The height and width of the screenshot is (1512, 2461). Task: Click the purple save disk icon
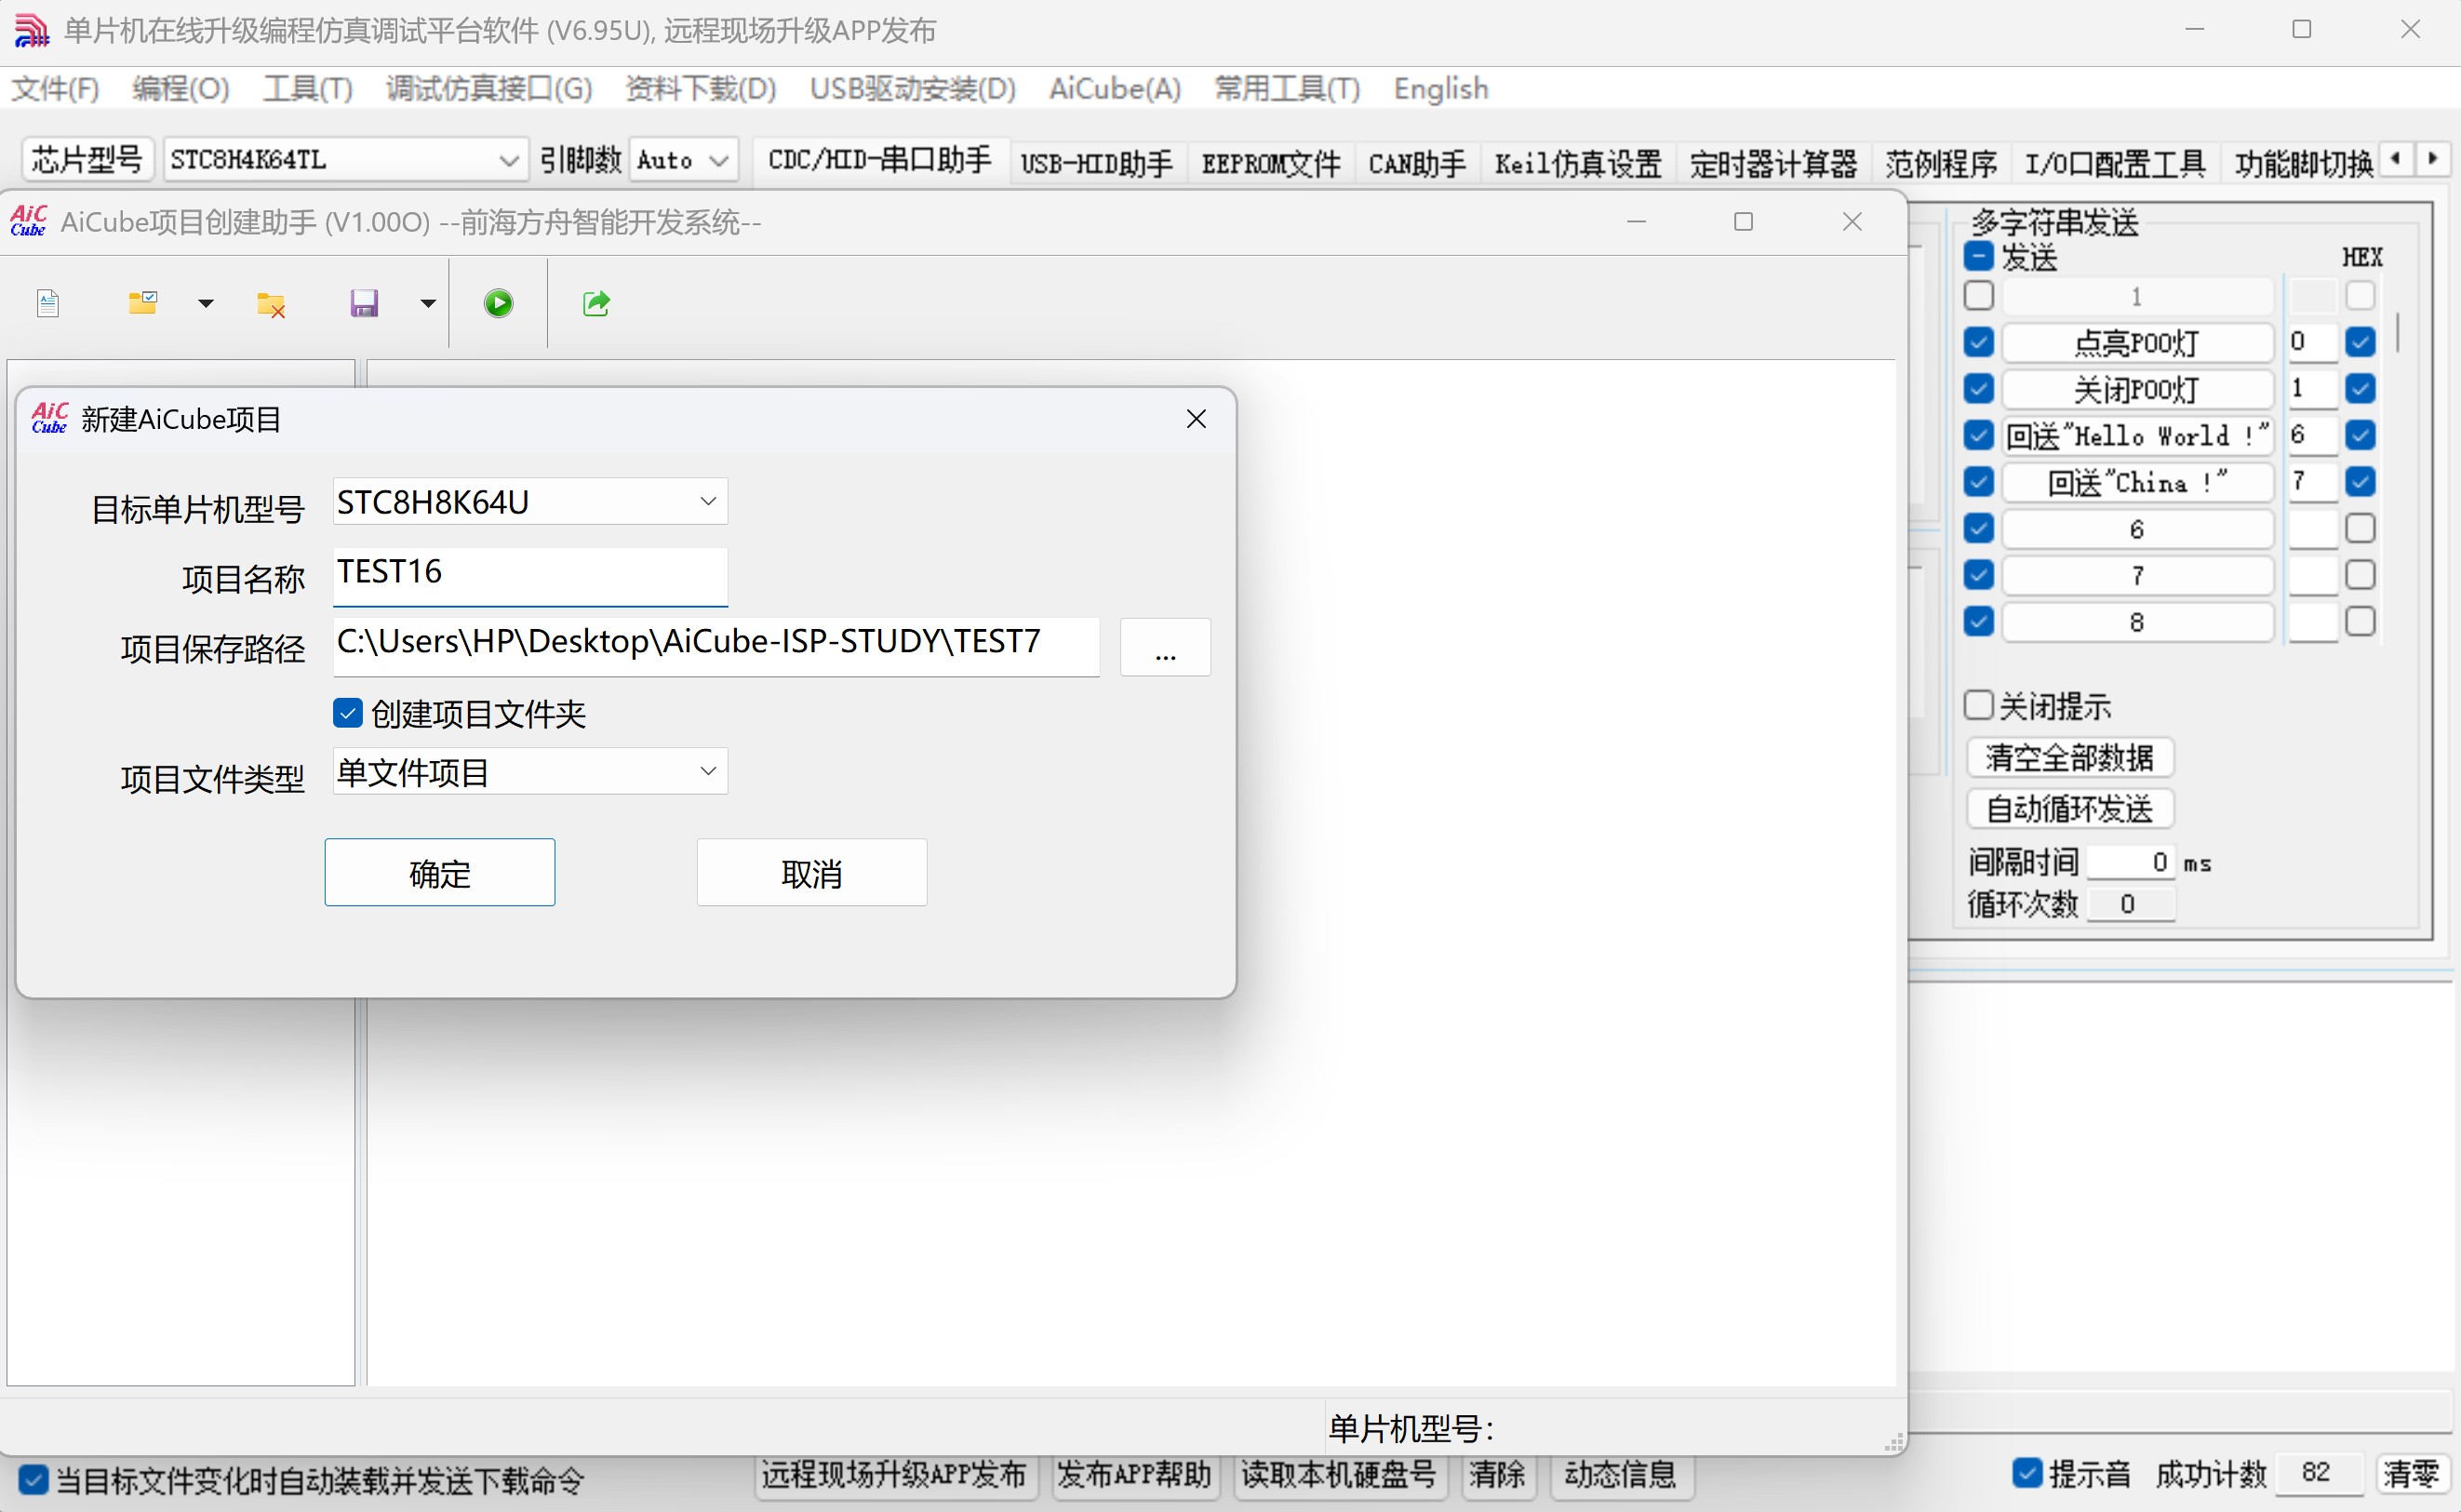coord(364,303)
